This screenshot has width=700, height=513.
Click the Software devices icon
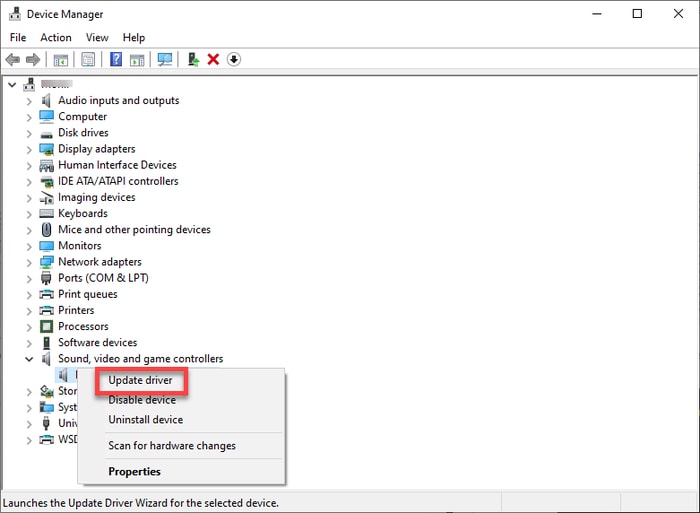coord(46,343)
